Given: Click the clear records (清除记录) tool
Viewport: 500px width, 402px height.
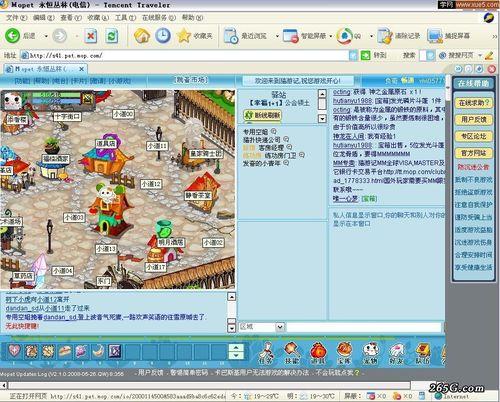Looking at the screenshot, I should pyautogui.click(x=399, y=36).
